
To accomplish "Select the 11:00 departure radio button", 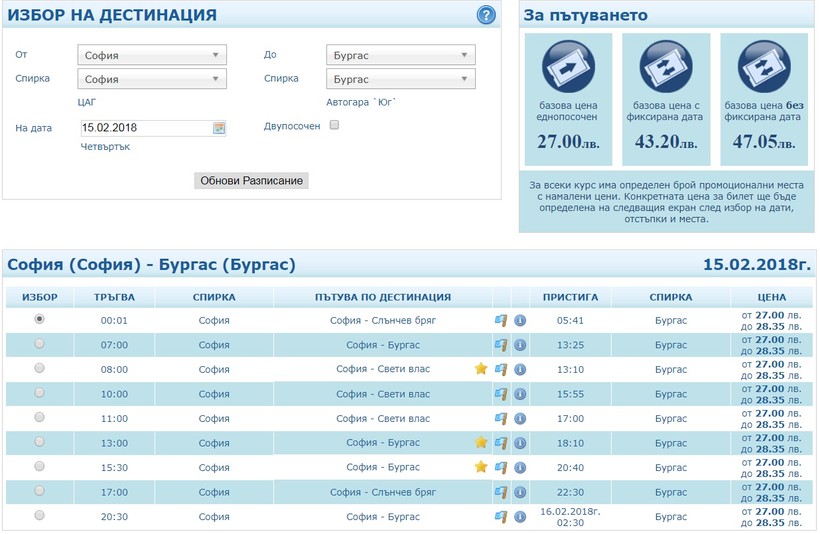I will (39, 417).
